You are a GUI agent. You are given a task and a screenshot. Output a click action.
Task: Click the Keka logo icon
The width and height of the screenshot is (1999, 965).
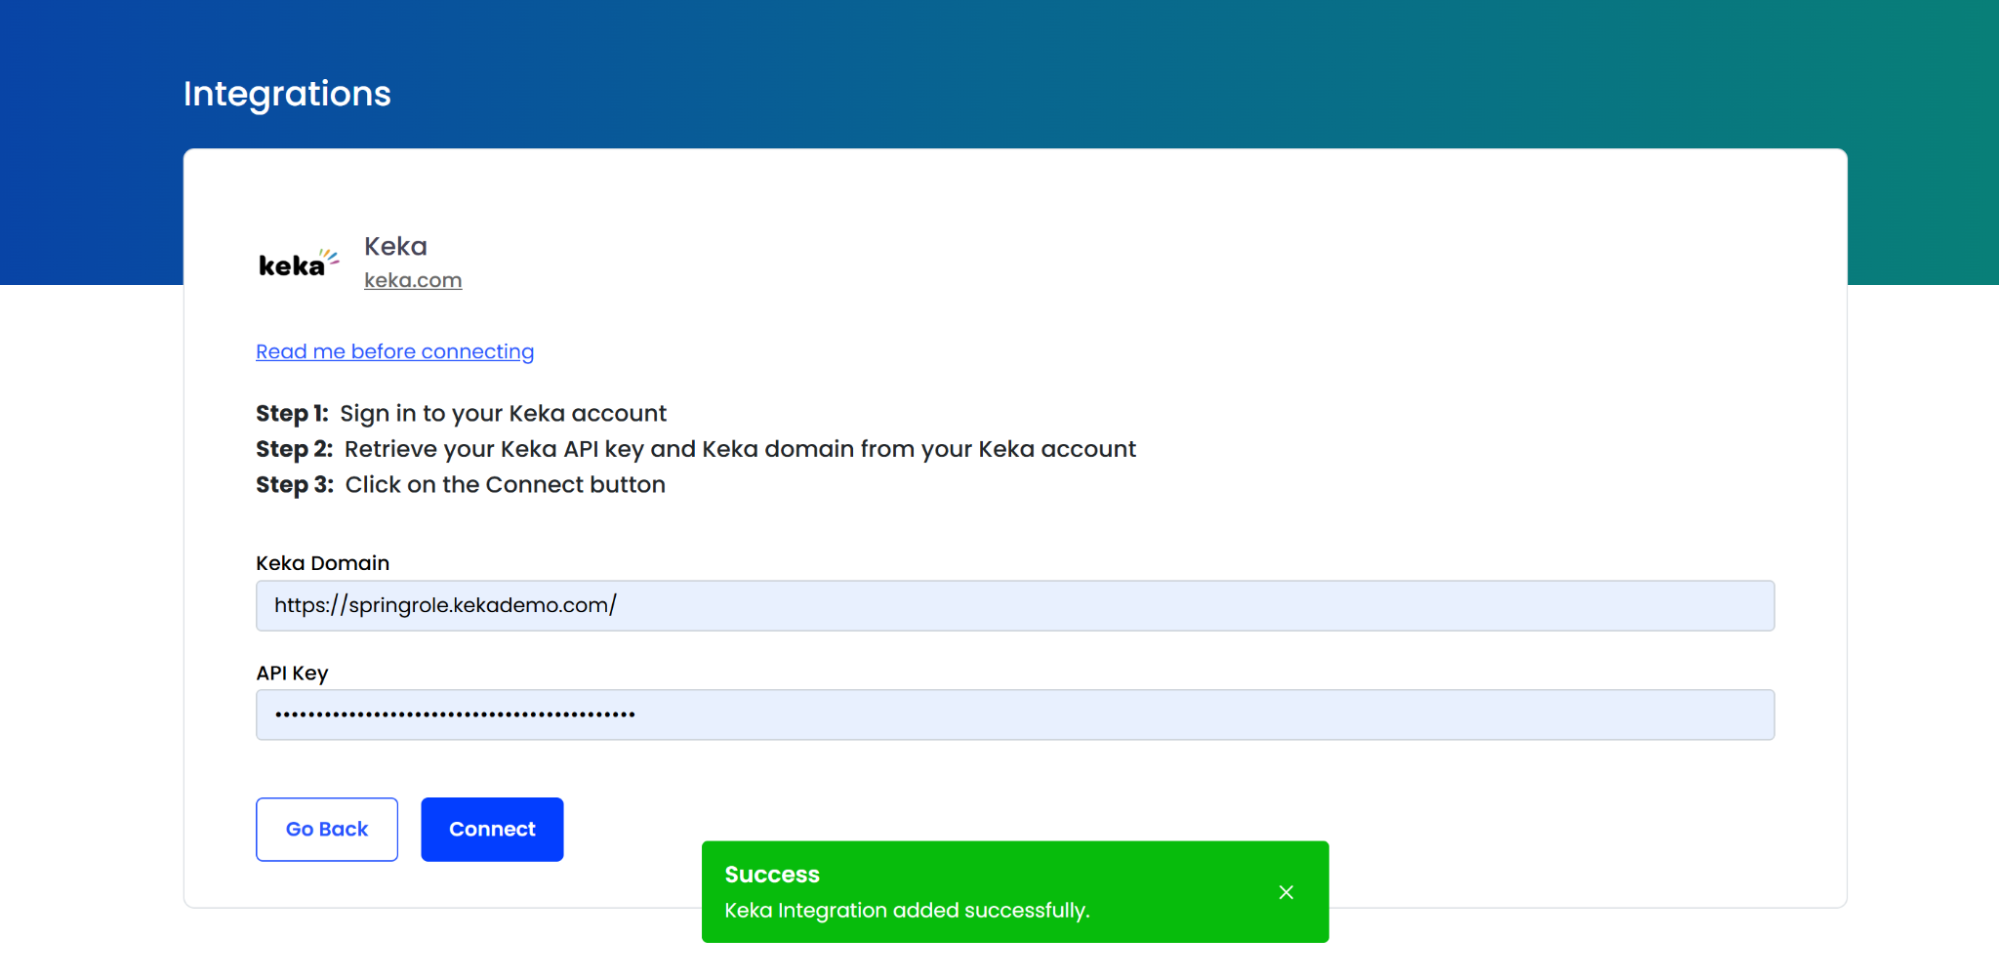click(298, 263)
